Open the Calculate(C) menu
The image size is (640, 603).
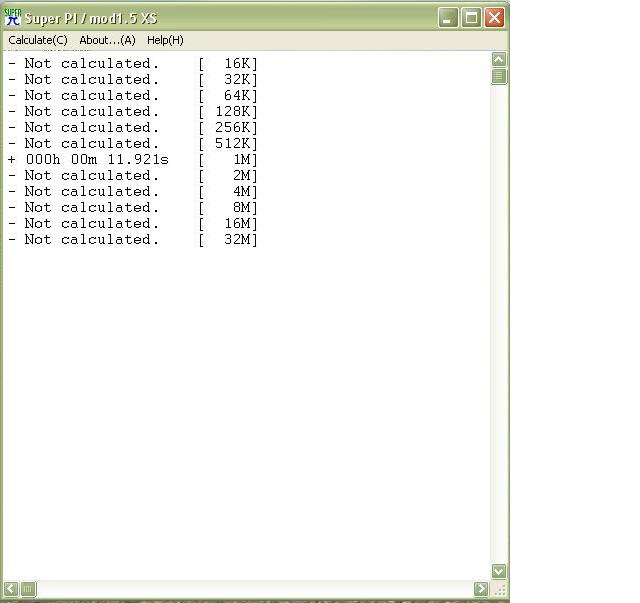38,40
